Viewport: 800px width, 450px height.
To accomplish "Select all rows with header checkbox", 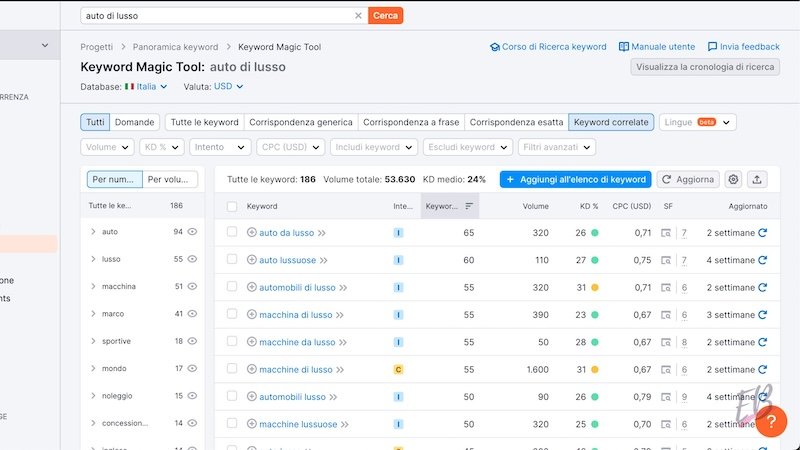I will (x=232, y=207).
